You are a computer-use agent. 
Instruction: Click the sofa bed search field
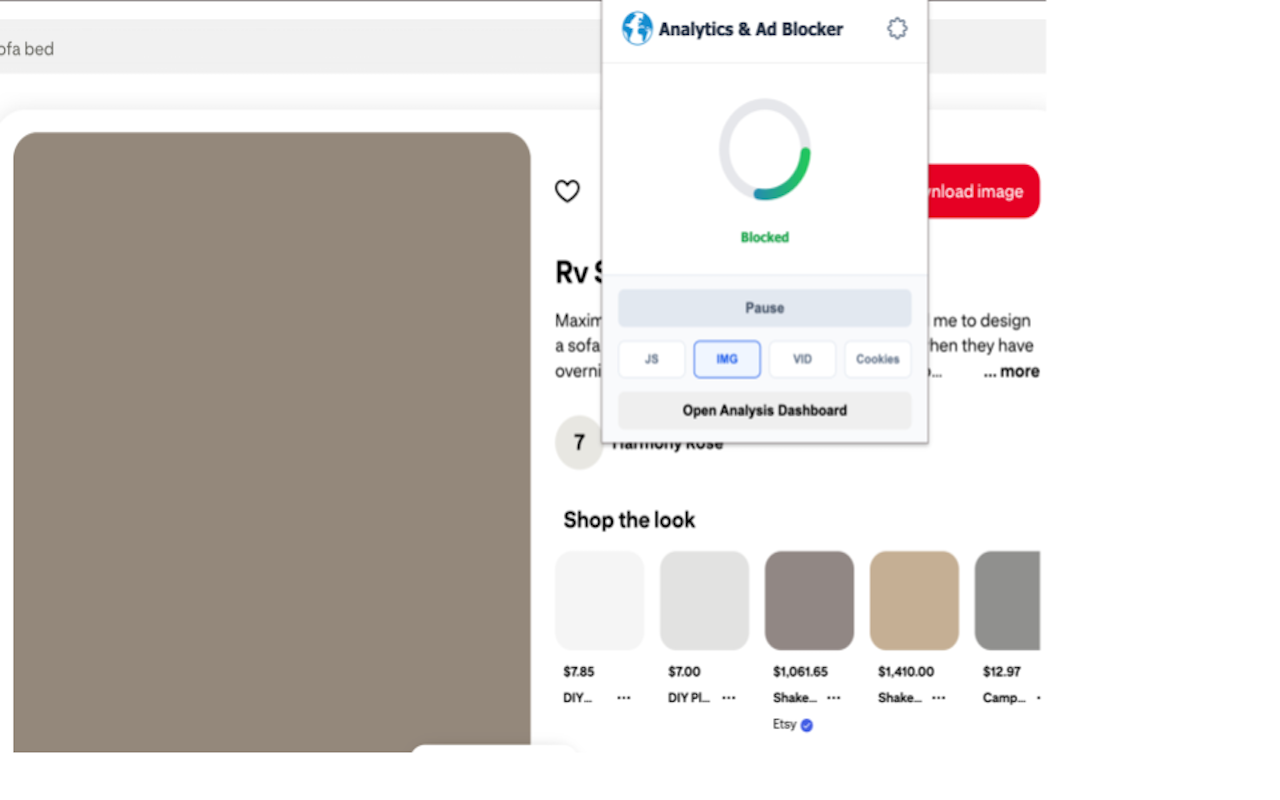pos(300,48)
